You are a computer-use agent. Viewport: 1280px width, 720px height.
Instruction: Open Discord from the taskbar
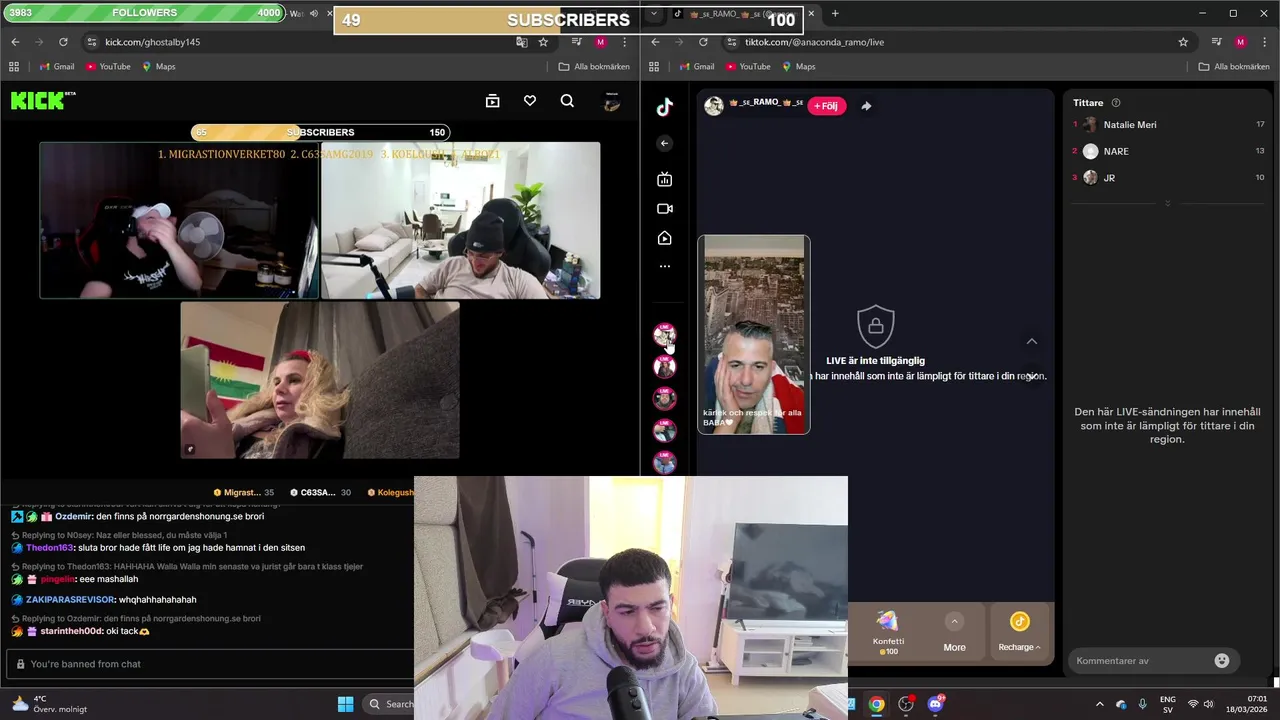click(936, 704)
